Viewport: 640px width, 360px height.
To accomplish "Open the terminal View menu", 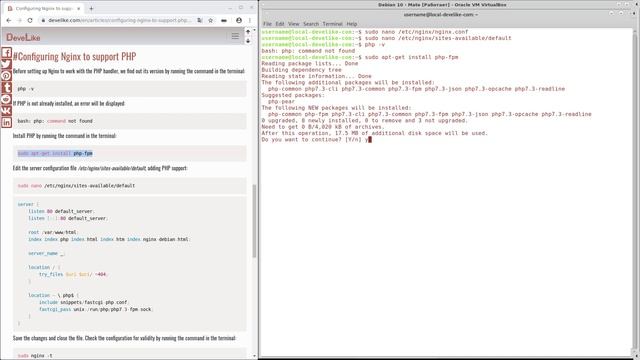I will [293, 24].
